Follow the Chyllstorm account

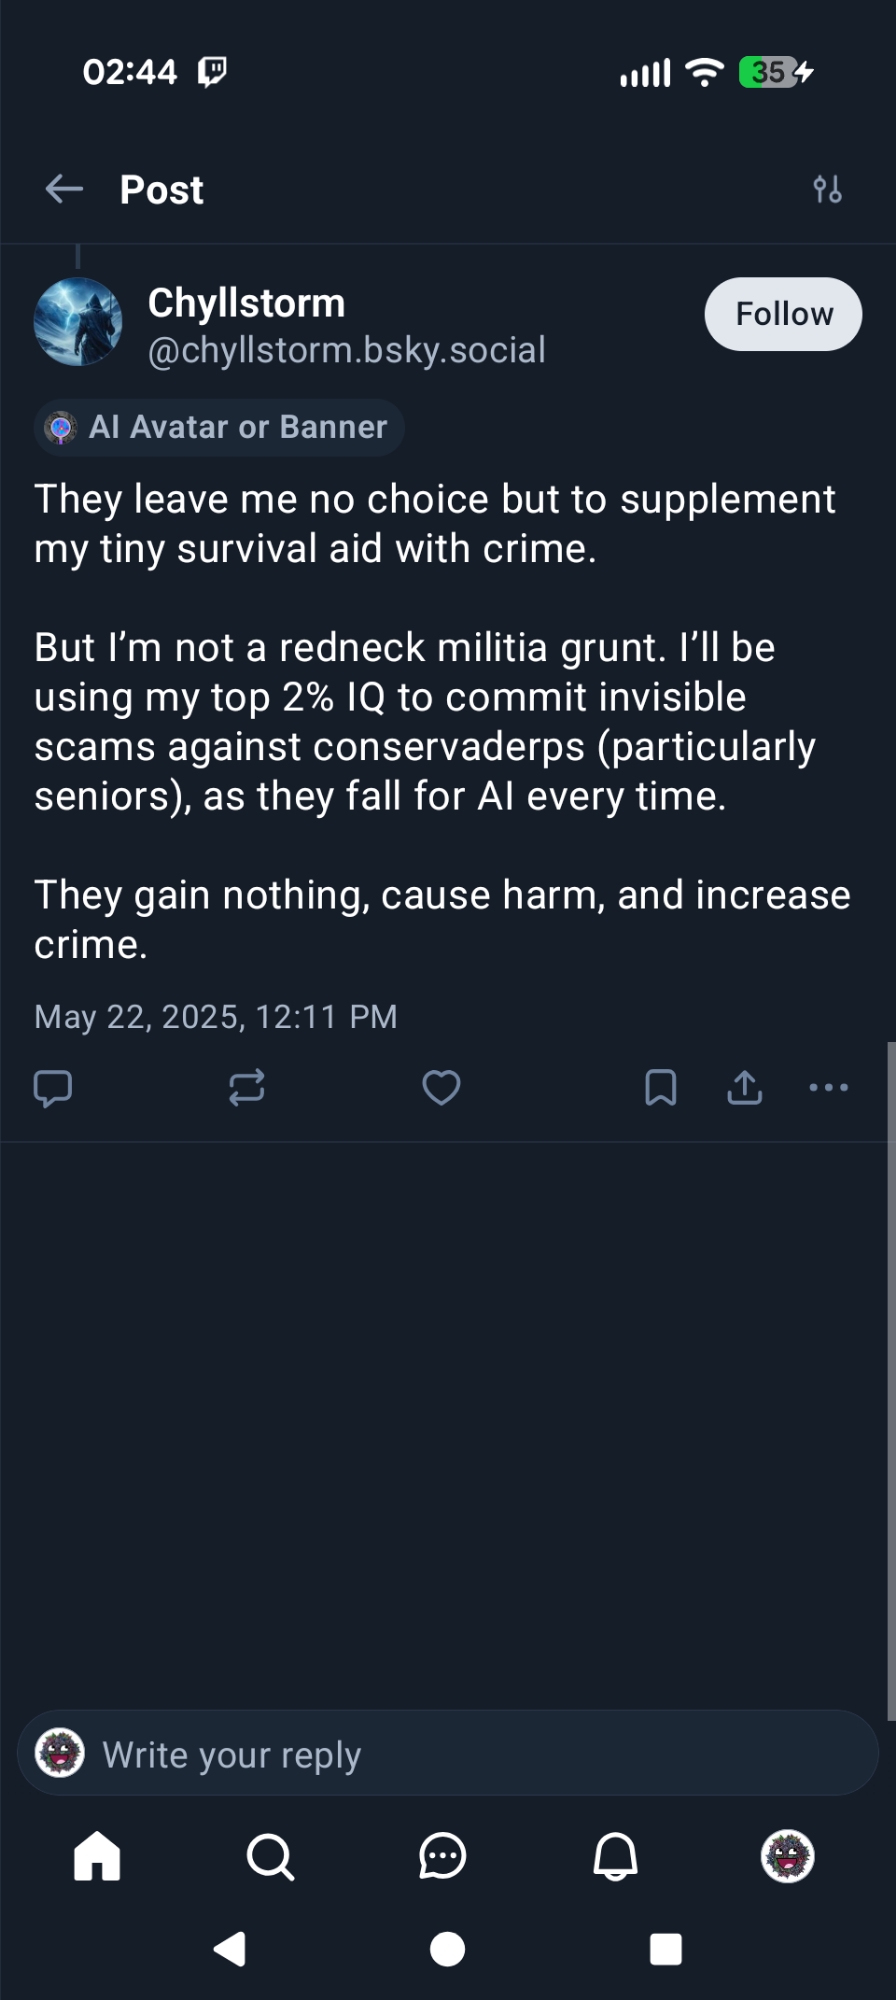(x=783, y=314)
